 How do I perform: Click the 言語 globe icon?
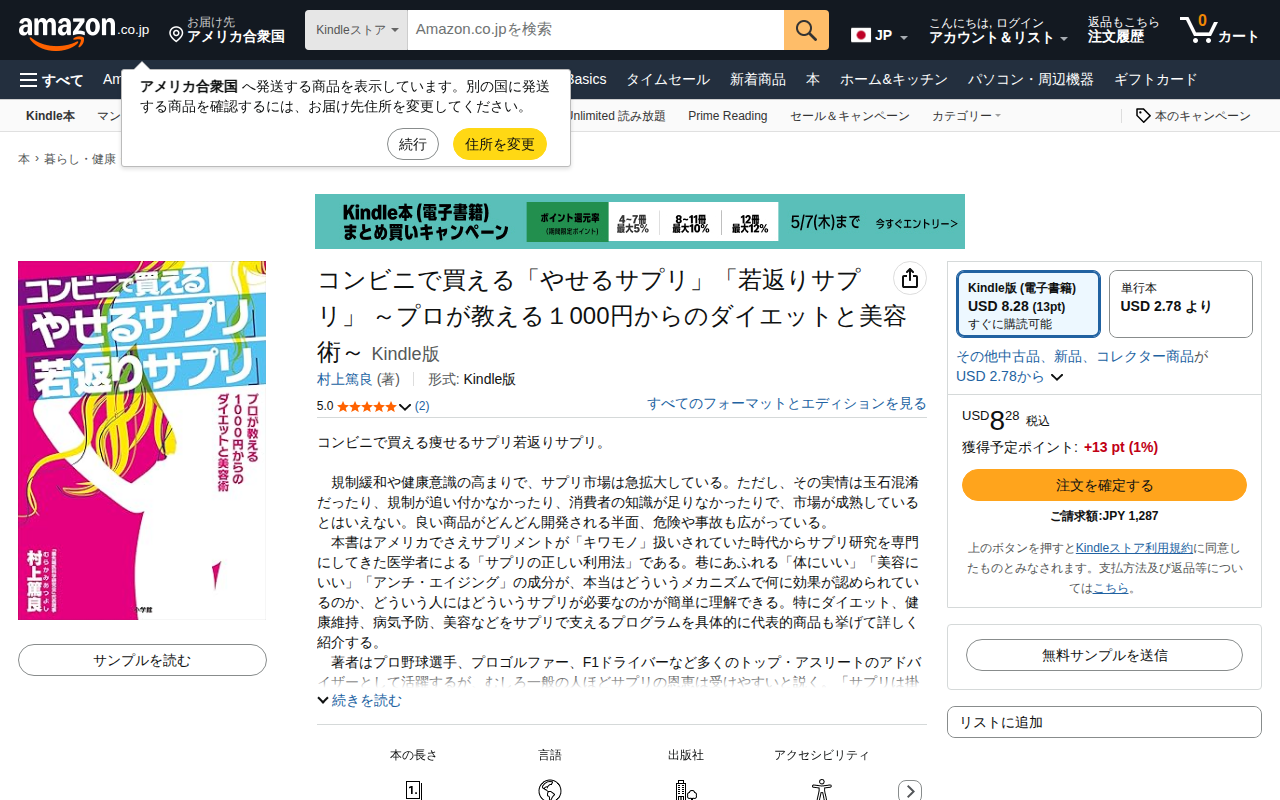[x=550, y=790]
